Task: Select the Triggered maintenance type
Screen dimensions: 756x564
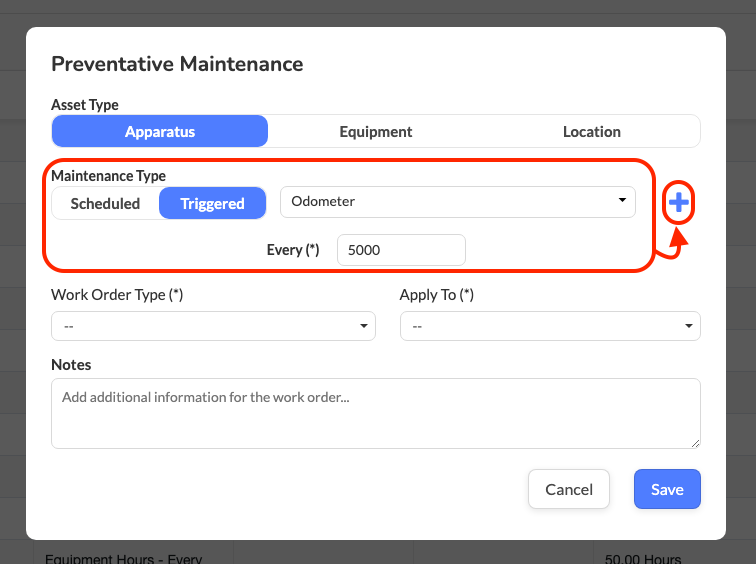Action: click(212, 204)
